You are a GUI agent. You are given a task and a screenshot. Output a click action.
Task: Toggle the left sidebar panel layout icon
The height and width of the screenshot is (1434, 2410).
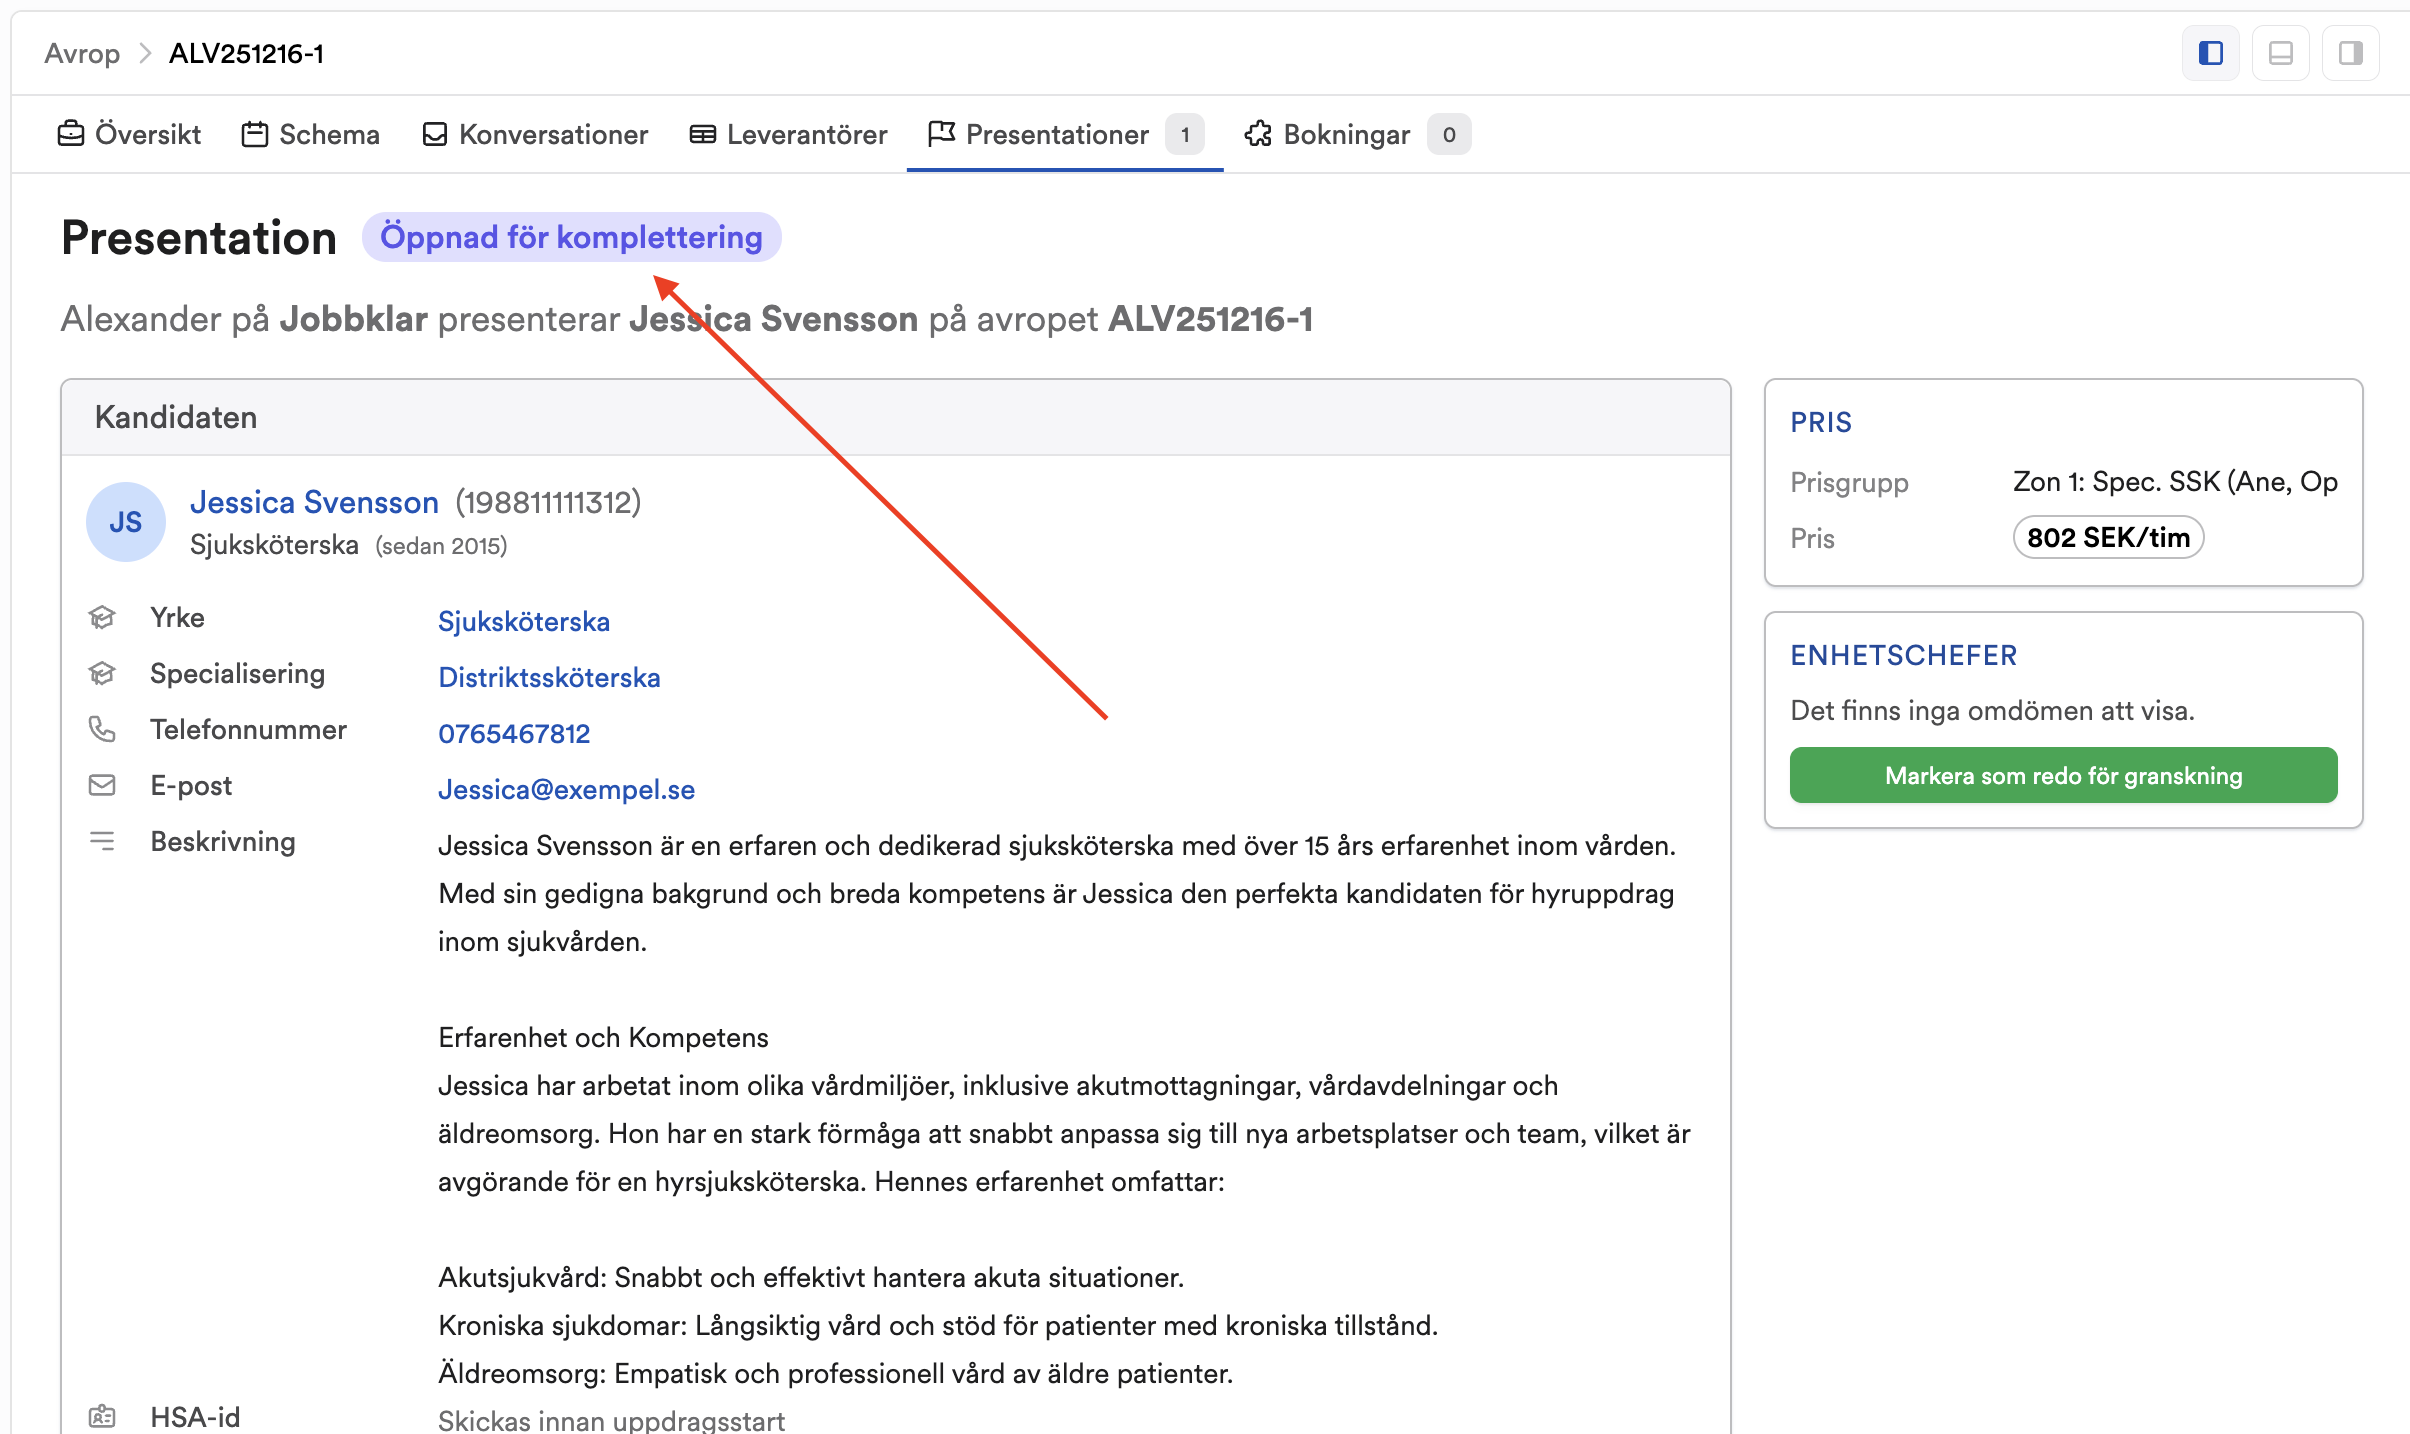pyautogui.click(x=2210, y=53)
